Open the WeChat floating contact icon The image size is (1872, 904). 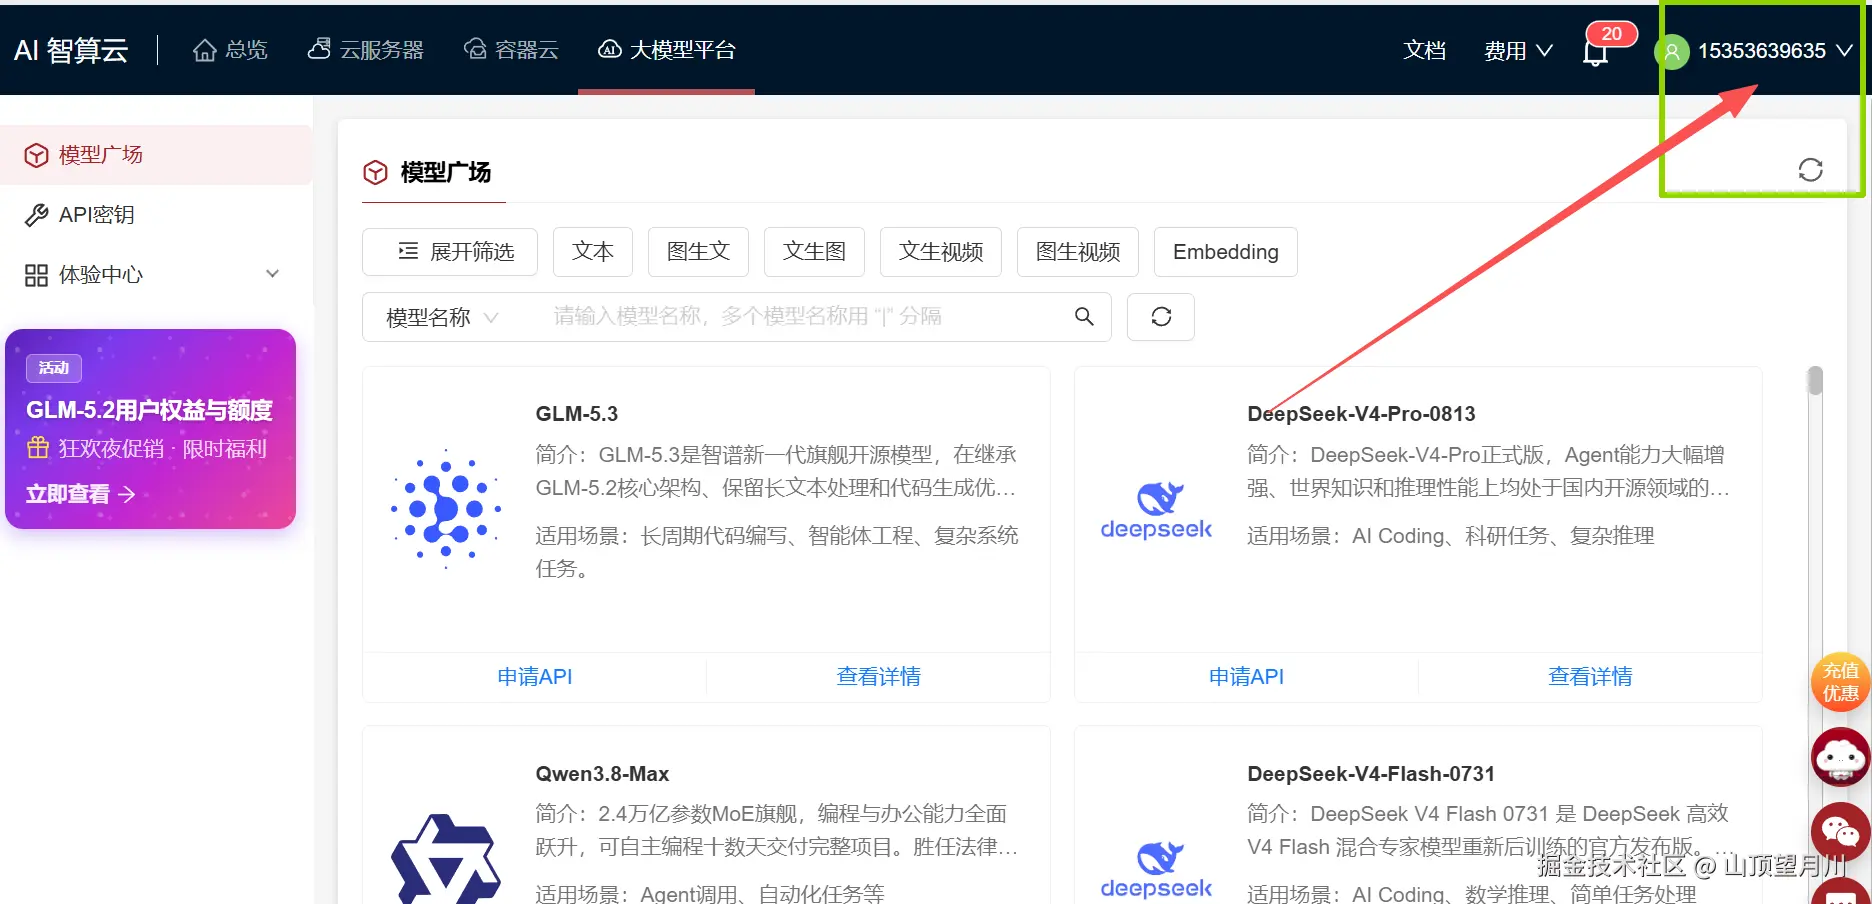[1840, 831]
